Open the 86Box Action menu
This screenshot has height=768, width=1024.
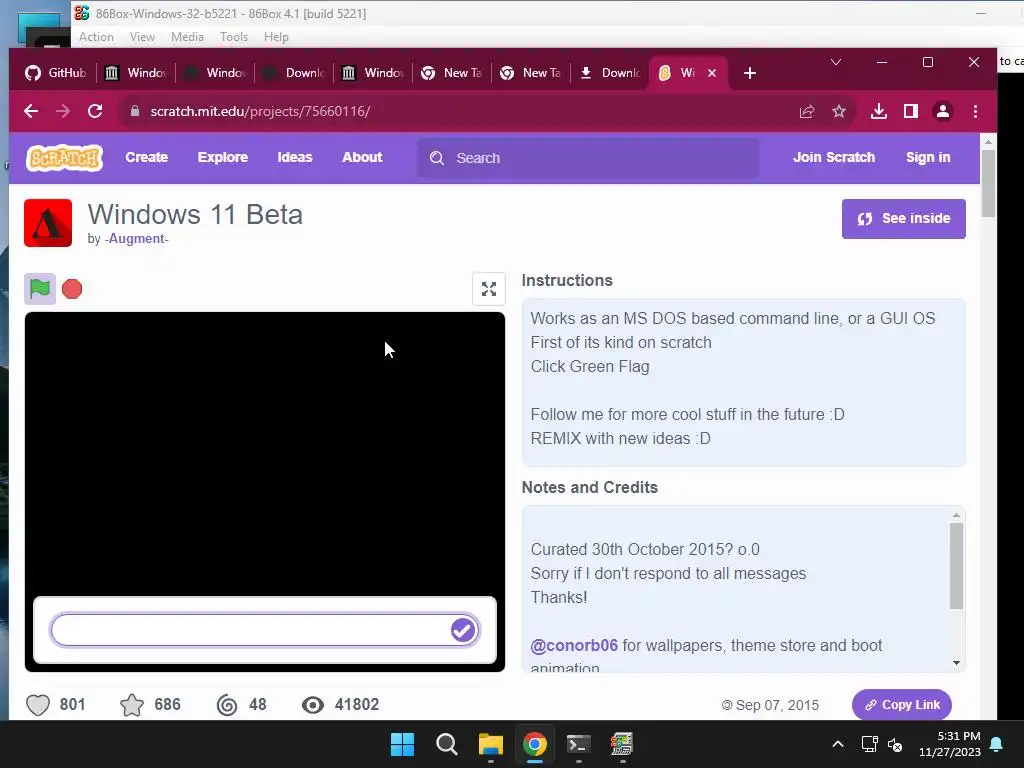pyautogui.click(x=96, y=37)
